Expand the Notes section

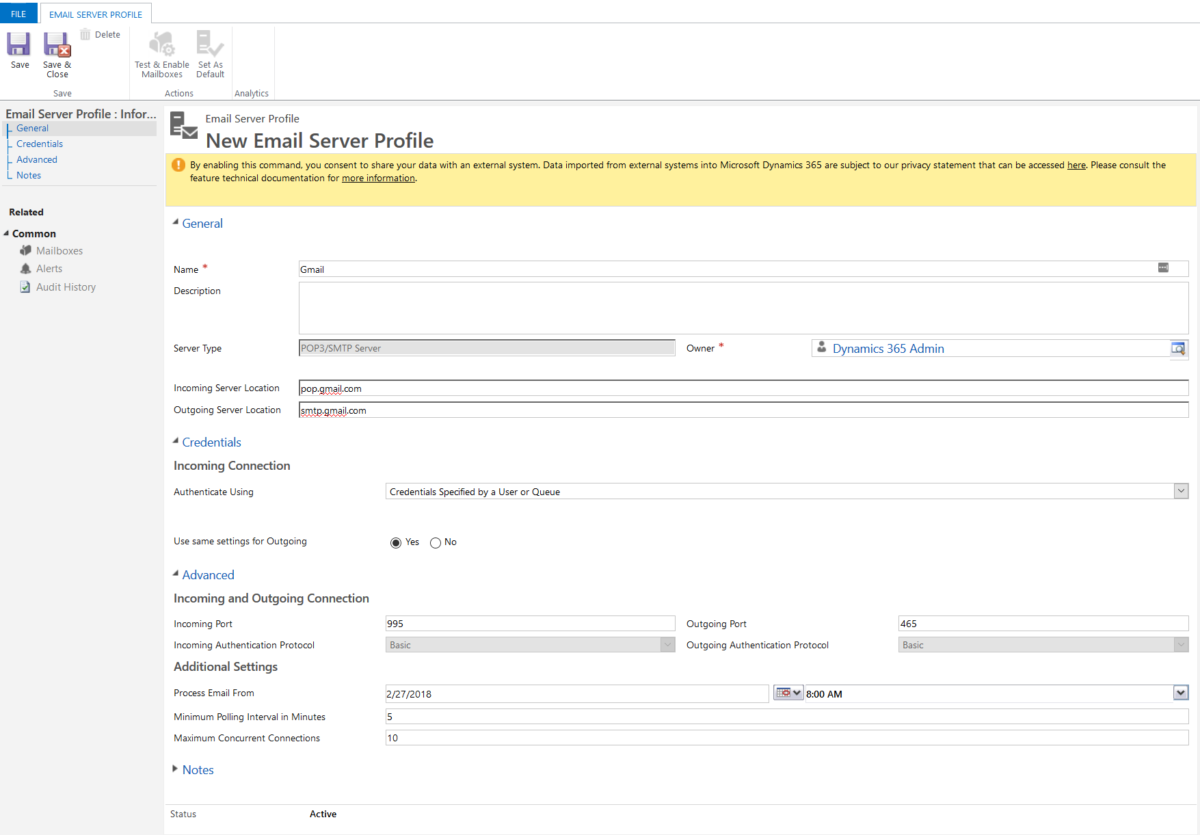[176, 769]
